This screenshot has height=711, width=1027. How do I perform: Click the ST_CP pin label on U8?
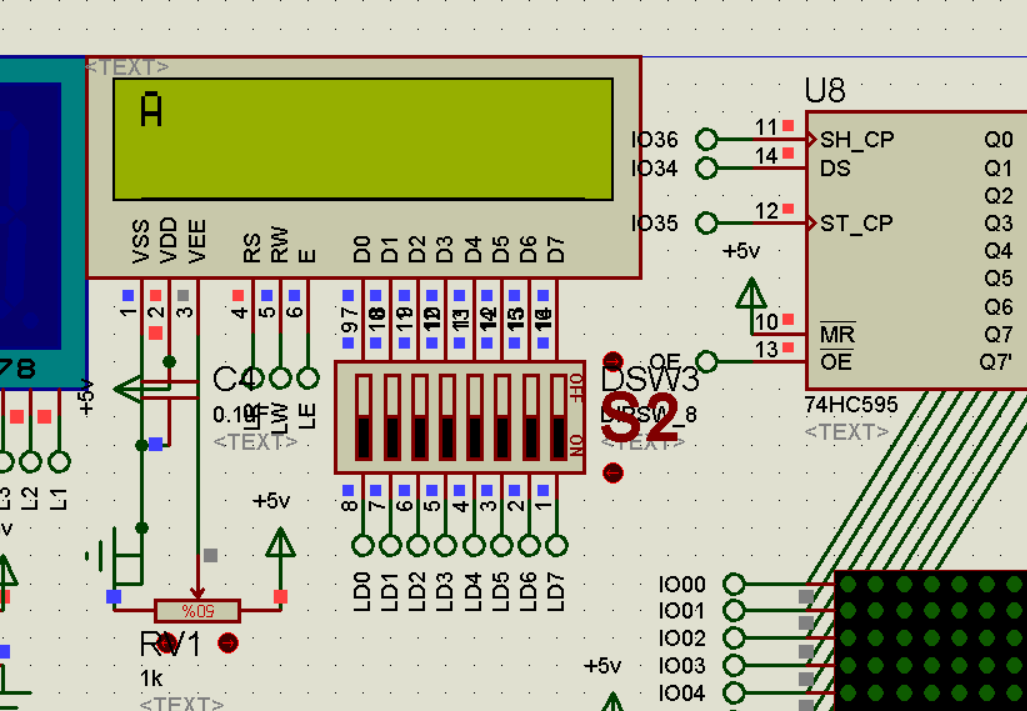click(857, 223)
